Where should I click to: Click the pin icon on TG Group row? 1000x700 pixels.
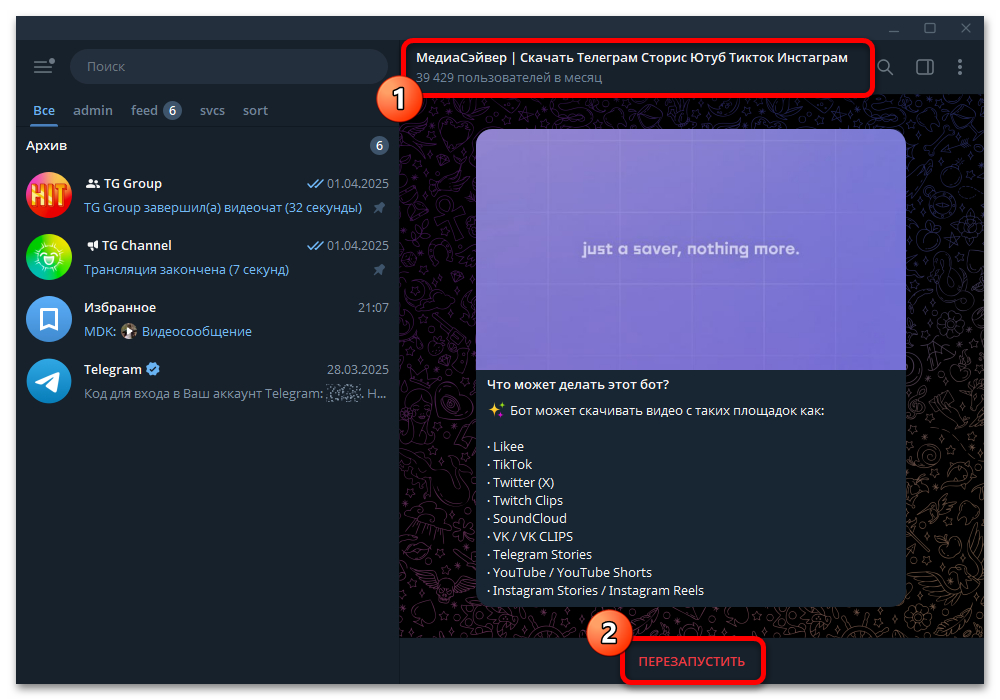coord(379,208)
